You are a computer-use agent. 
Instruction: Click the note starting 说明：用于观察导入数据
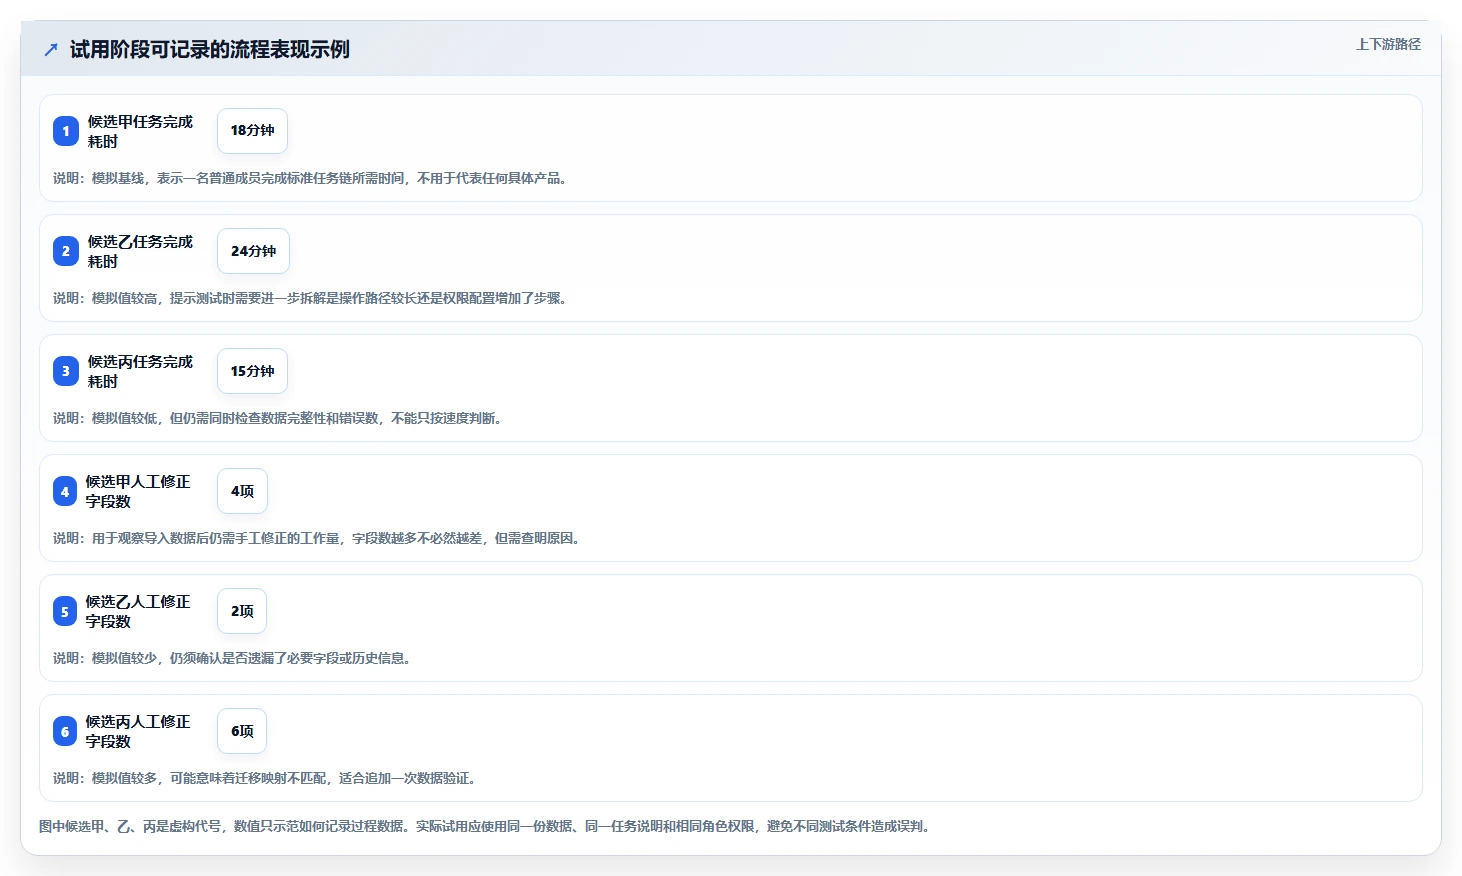coord(318,538)
